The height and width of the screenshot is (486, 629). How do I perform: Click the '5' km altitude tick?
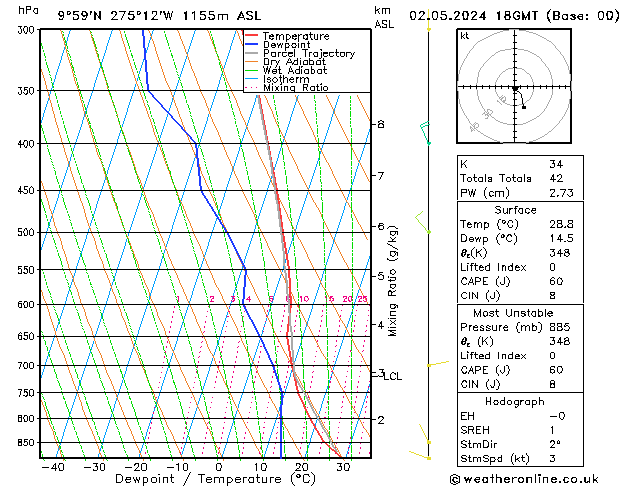(381, 276)
